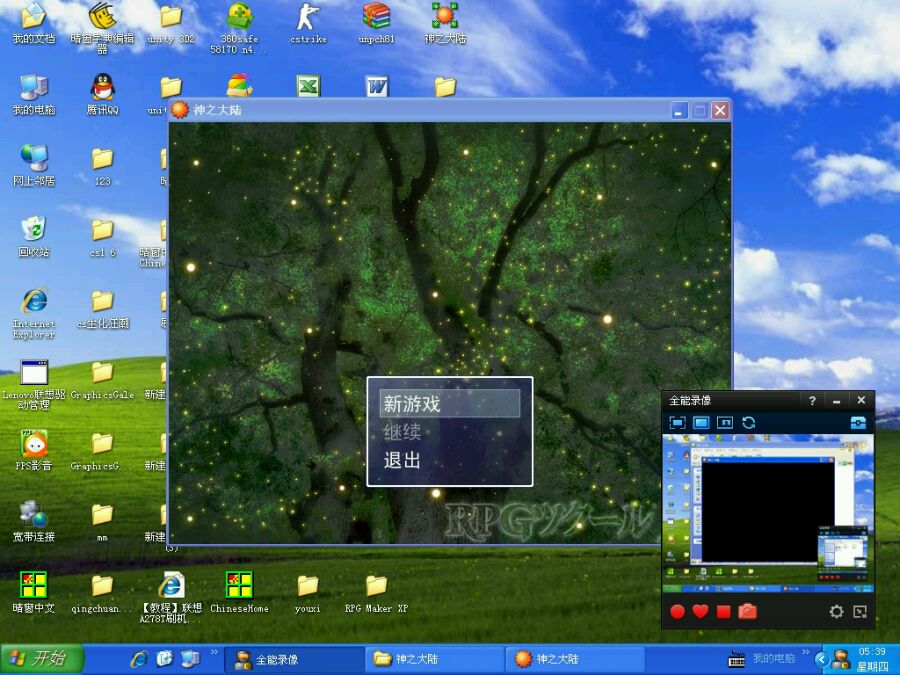Open 我的电脑 desktop icon
The height and width of the screenshot is (675, 900).
point(34,95)
